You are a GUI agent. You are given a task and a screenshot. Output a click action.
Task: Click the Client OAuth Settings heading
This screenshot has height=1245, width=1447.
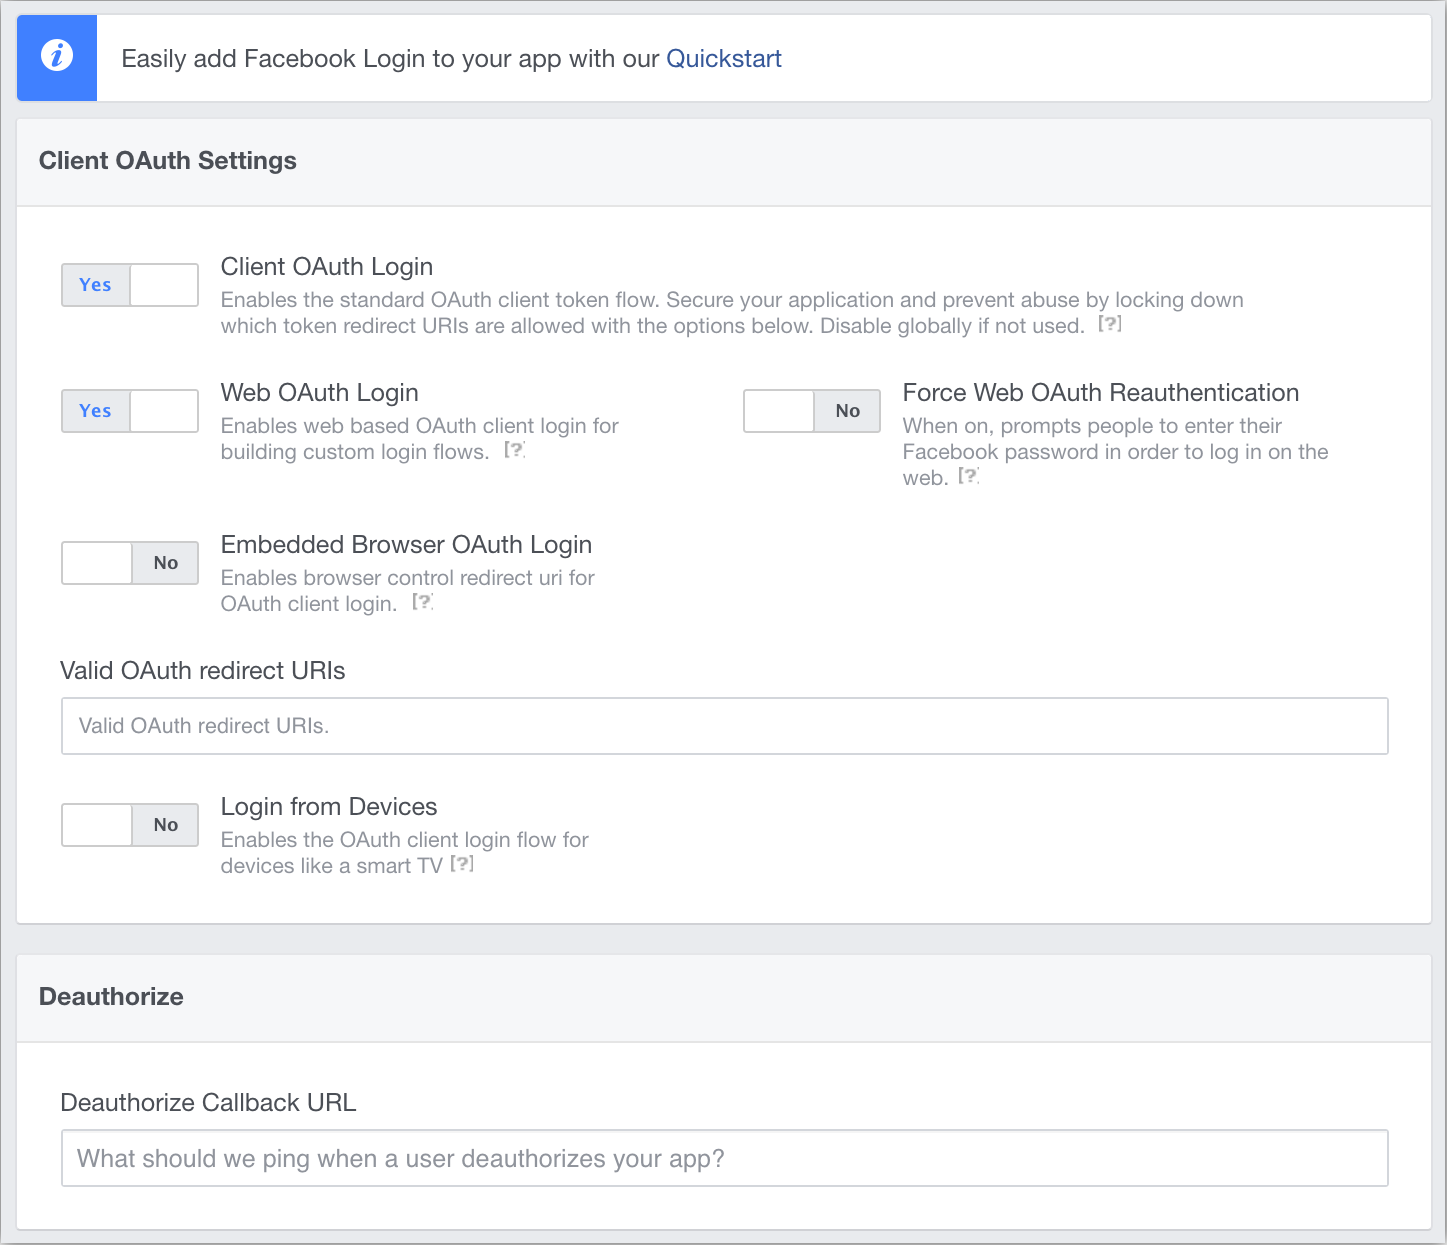[168, 161]
